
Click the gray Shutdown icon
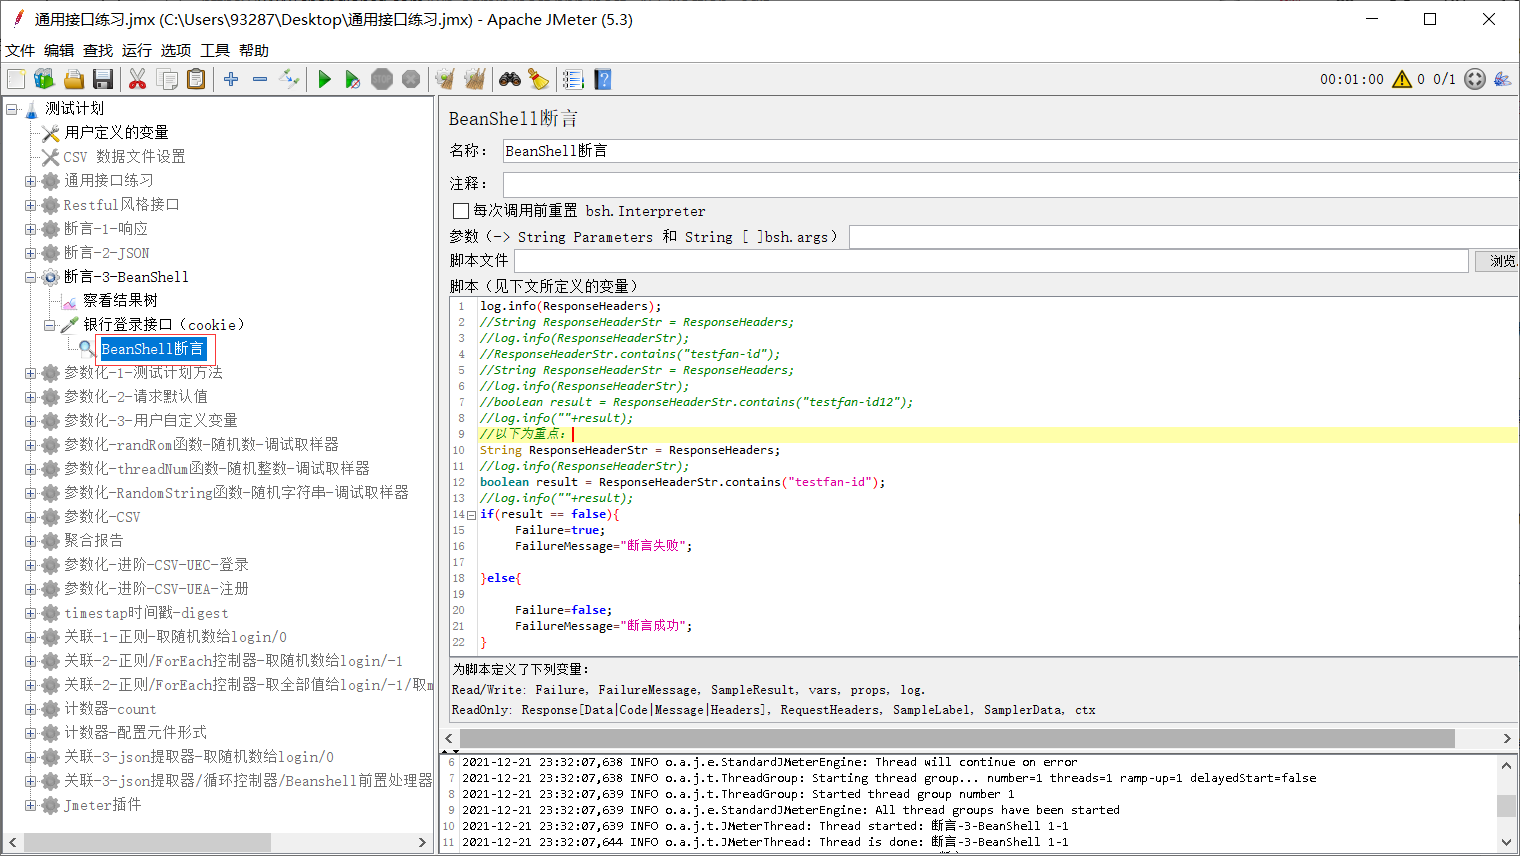[x=411, y=79]
